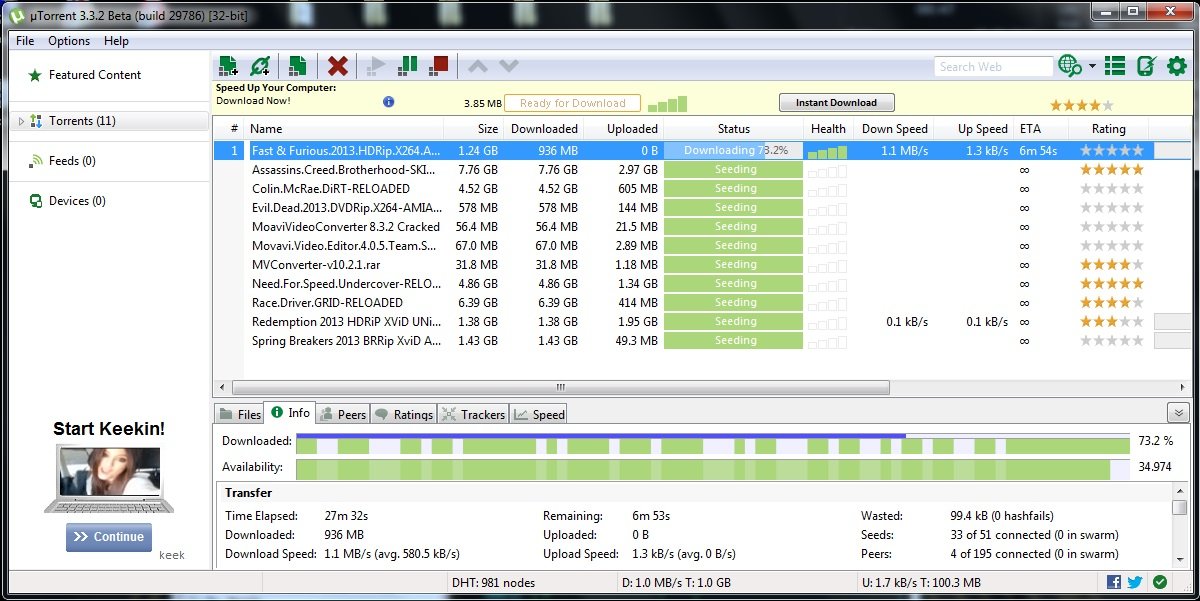Set star rating for Fast & Furious row
The width and height of the screenshot is (1200, 601).
(x=1111, y=151)
